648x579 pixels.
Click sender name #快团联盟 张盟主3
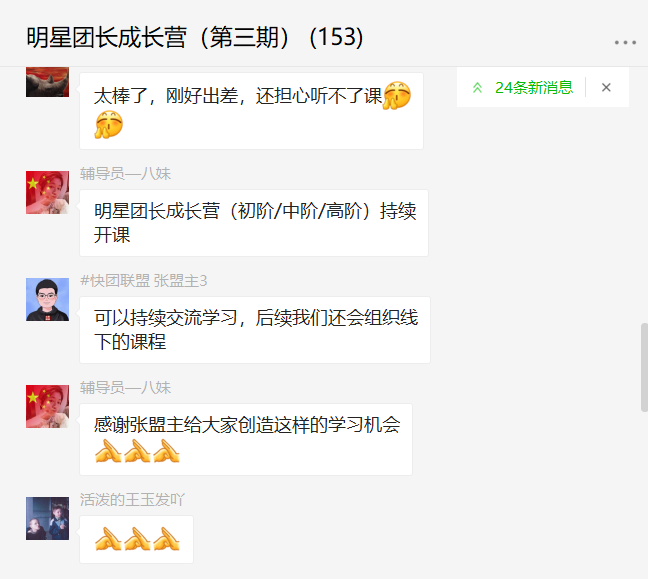coord(143,281)
